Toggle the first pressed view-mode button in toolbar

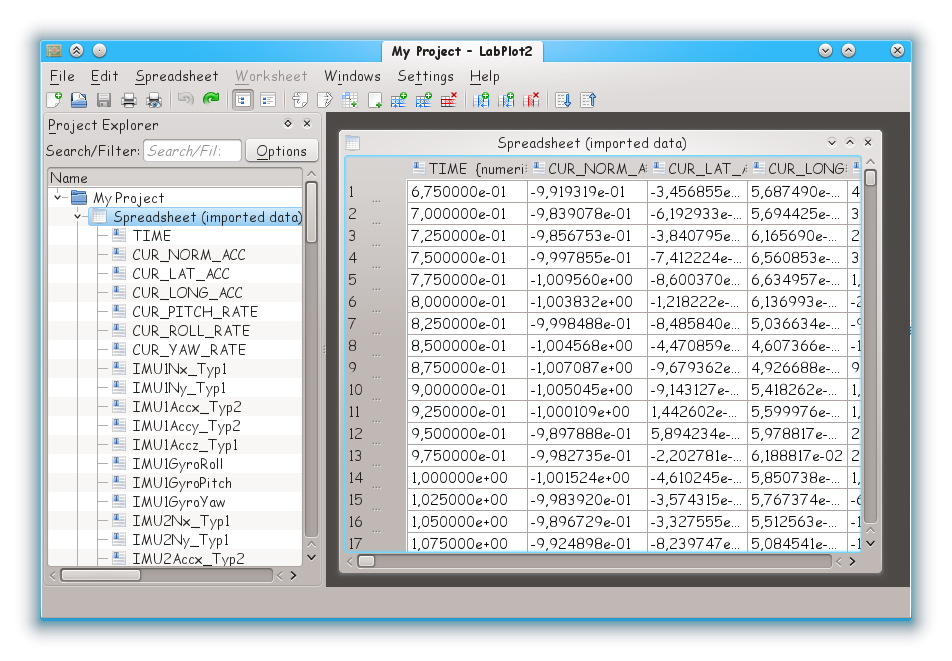242,100
